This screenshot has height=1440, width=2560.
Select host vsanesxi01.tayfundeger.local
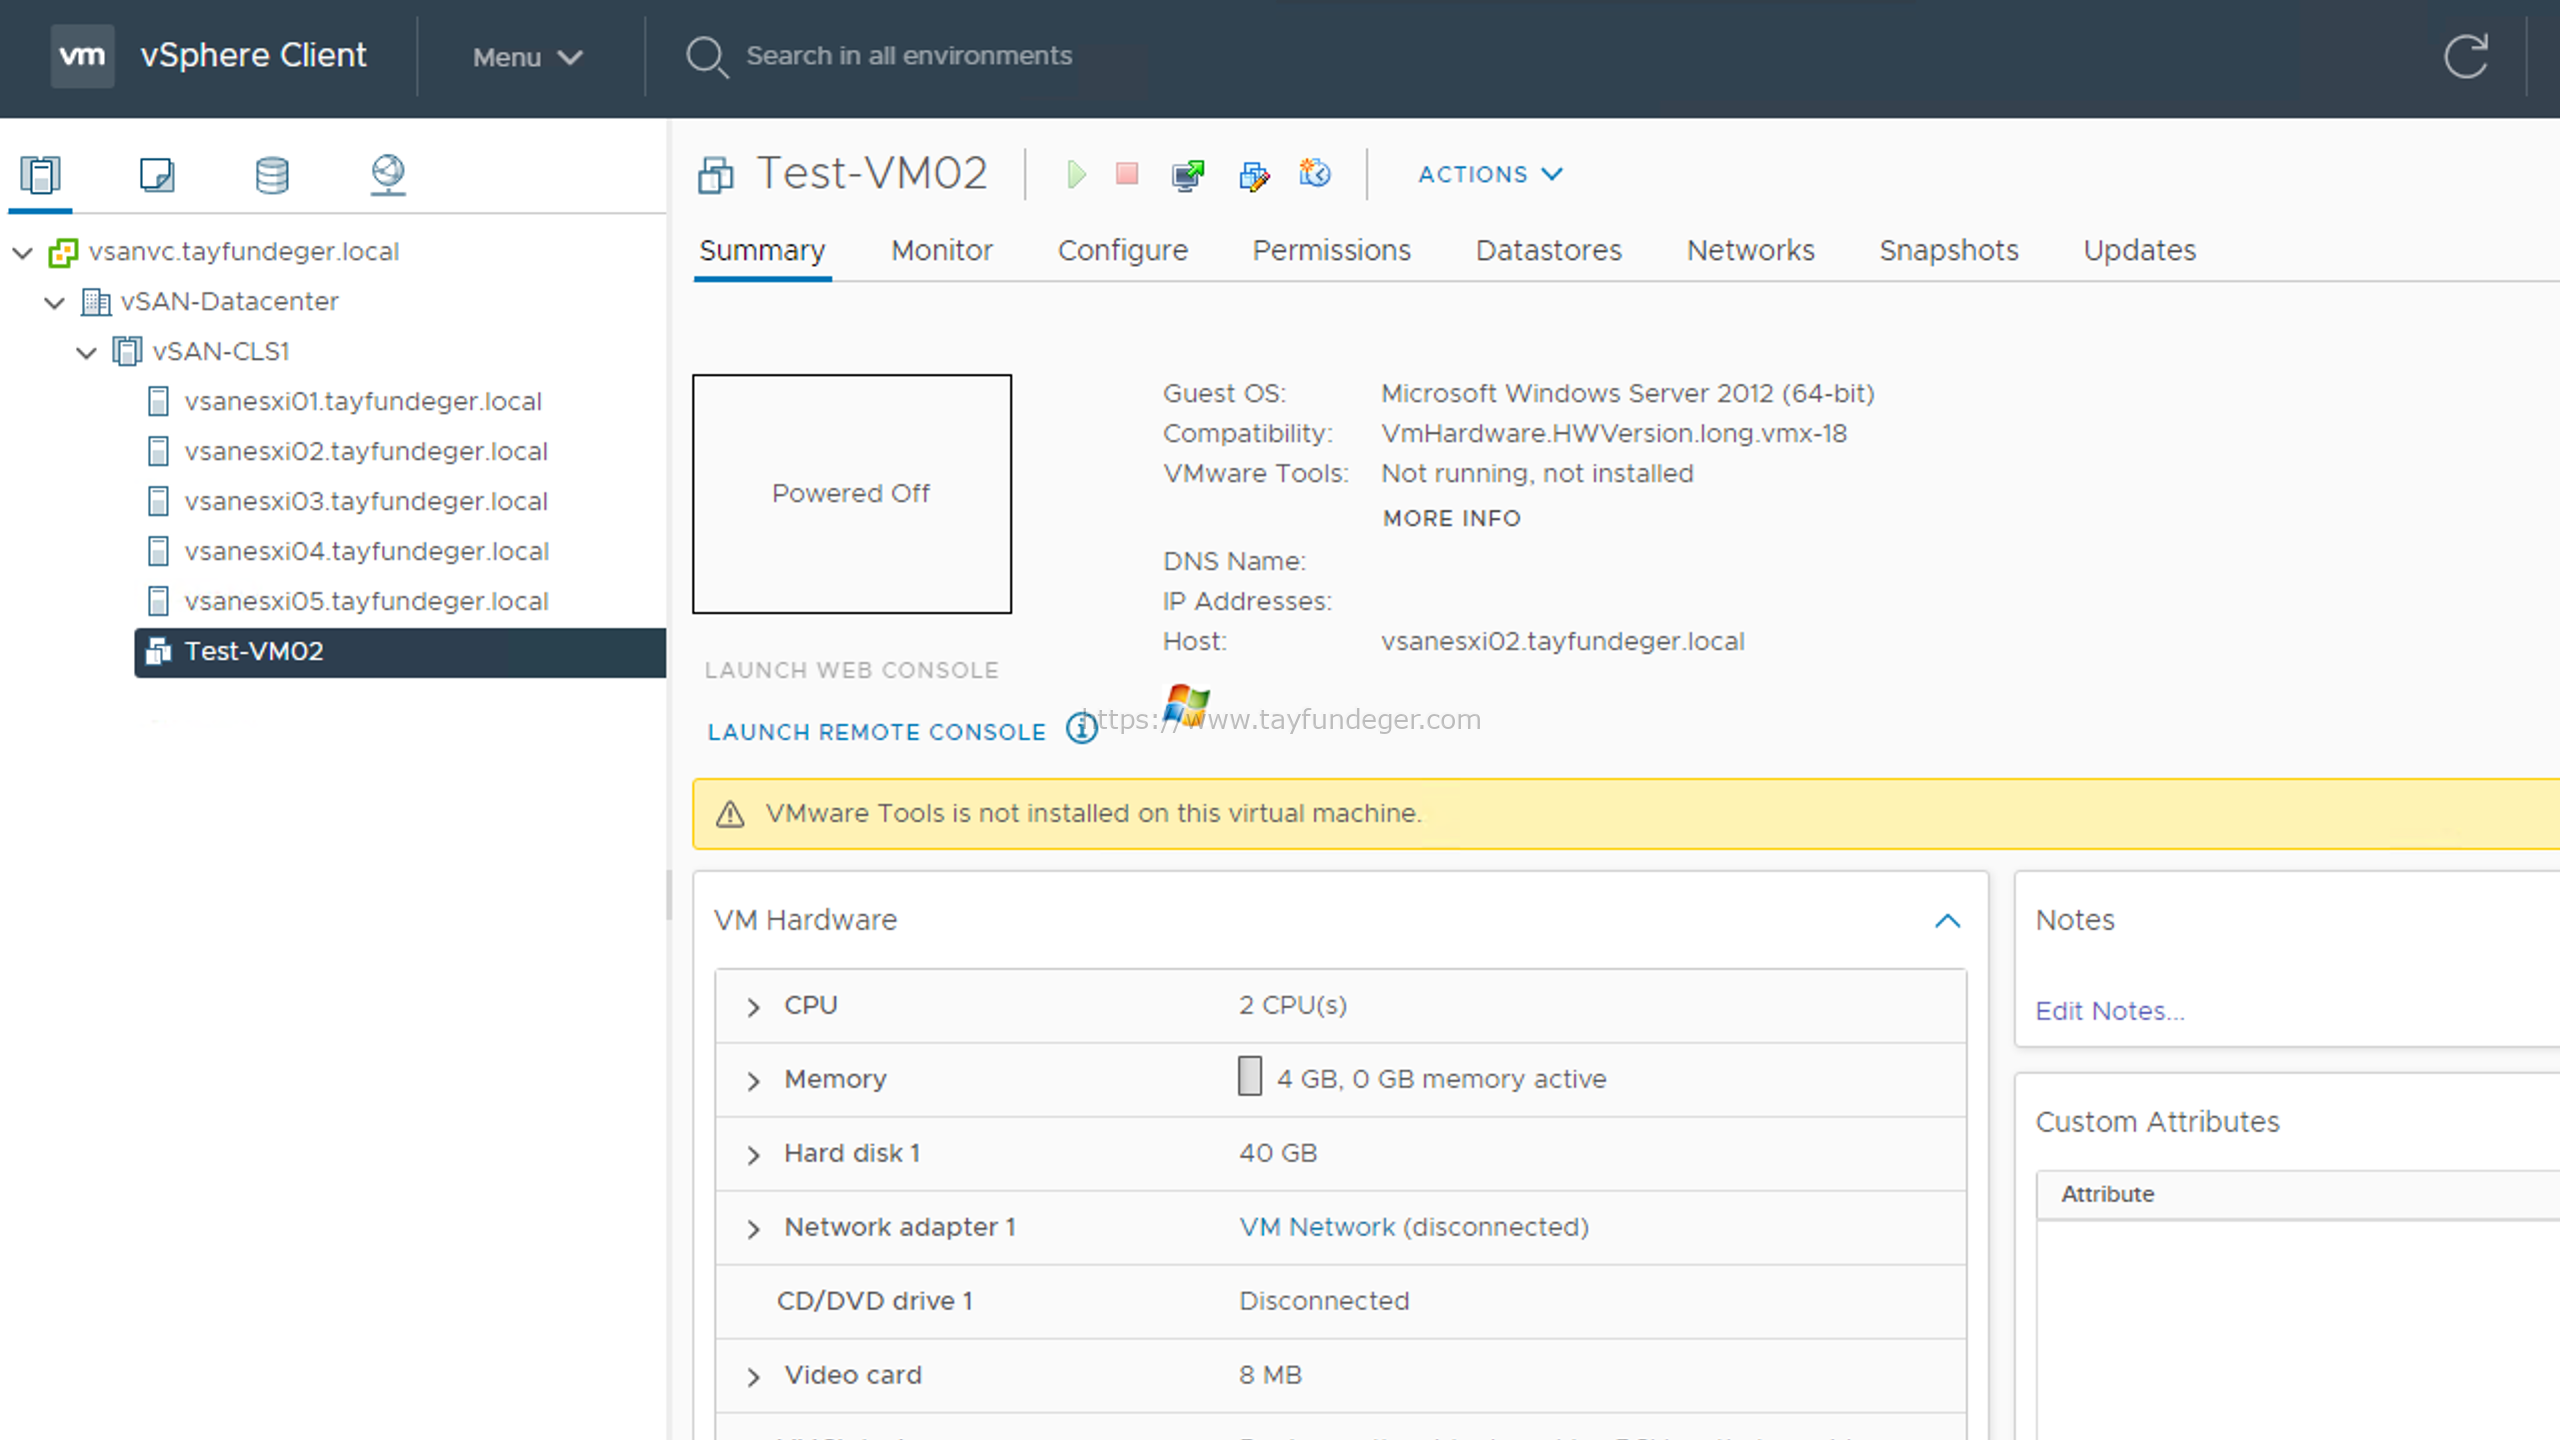pyautogui.click(x=363, y=401)
